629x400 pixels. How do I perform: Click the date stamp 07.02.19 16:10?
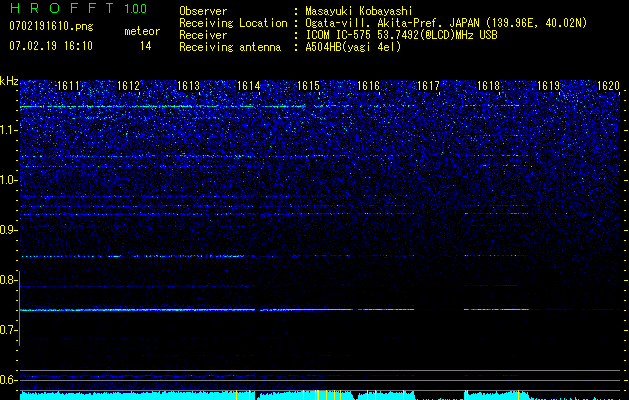click(x=51, y=46)
